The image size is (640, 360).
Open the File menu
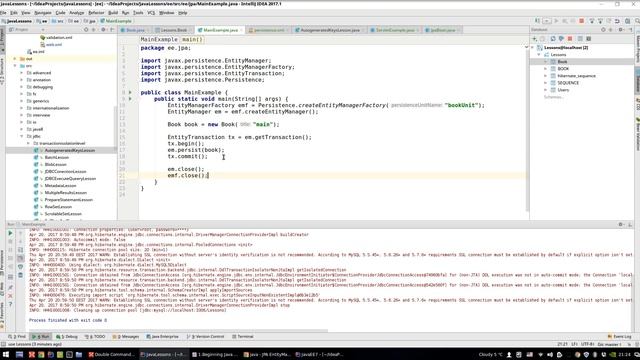tap(3, 13)
